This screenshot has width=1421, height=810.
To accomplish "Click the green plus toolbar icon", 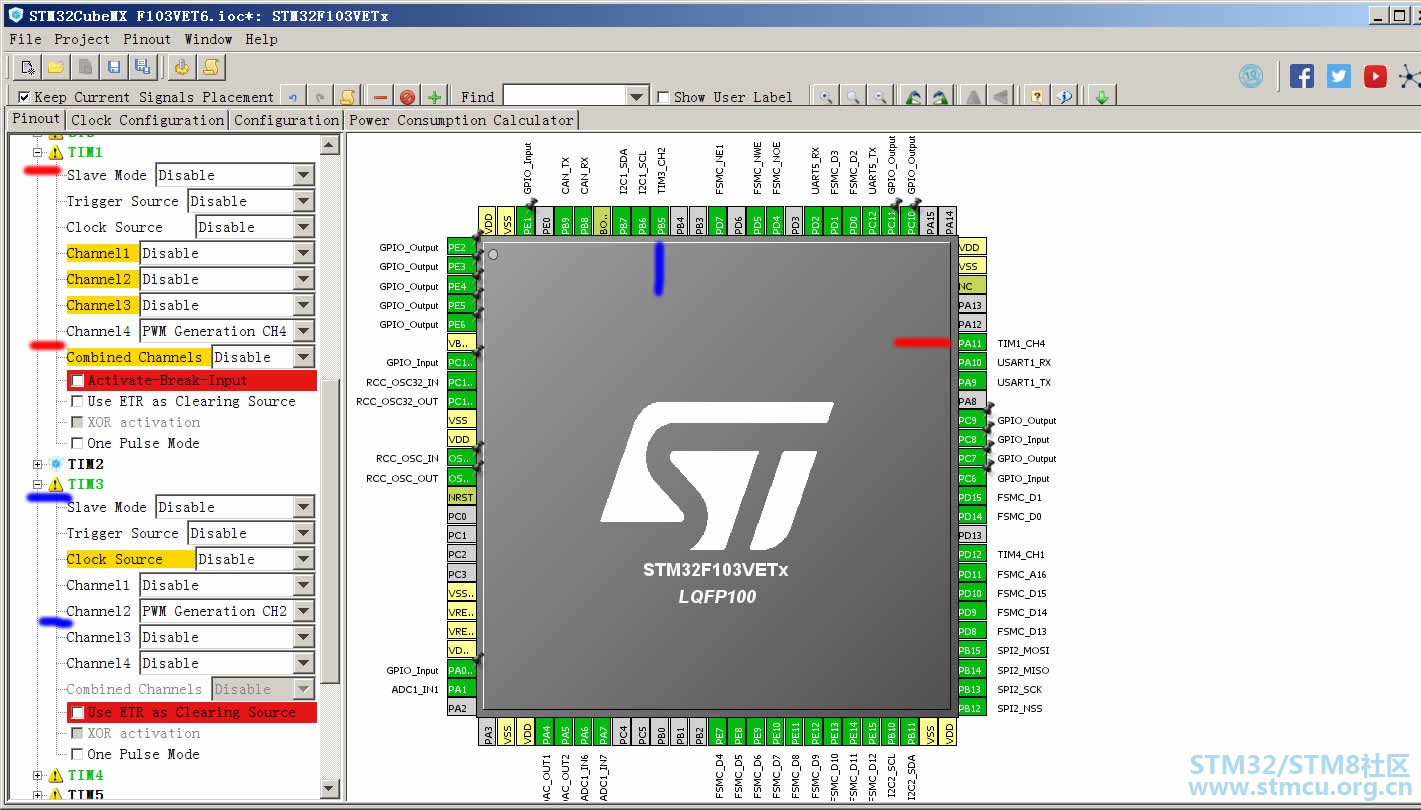I will pyautogui.click(x=434, y=97).
